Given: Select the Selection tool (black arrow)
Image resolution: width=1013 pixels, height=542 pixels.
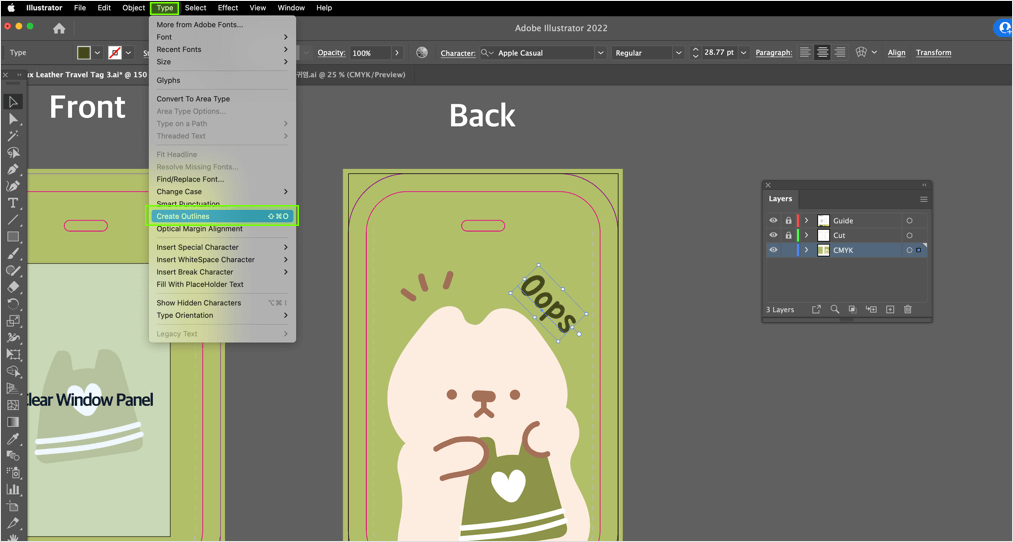Looking at the screenshot, I should click(x=13, y=101).
